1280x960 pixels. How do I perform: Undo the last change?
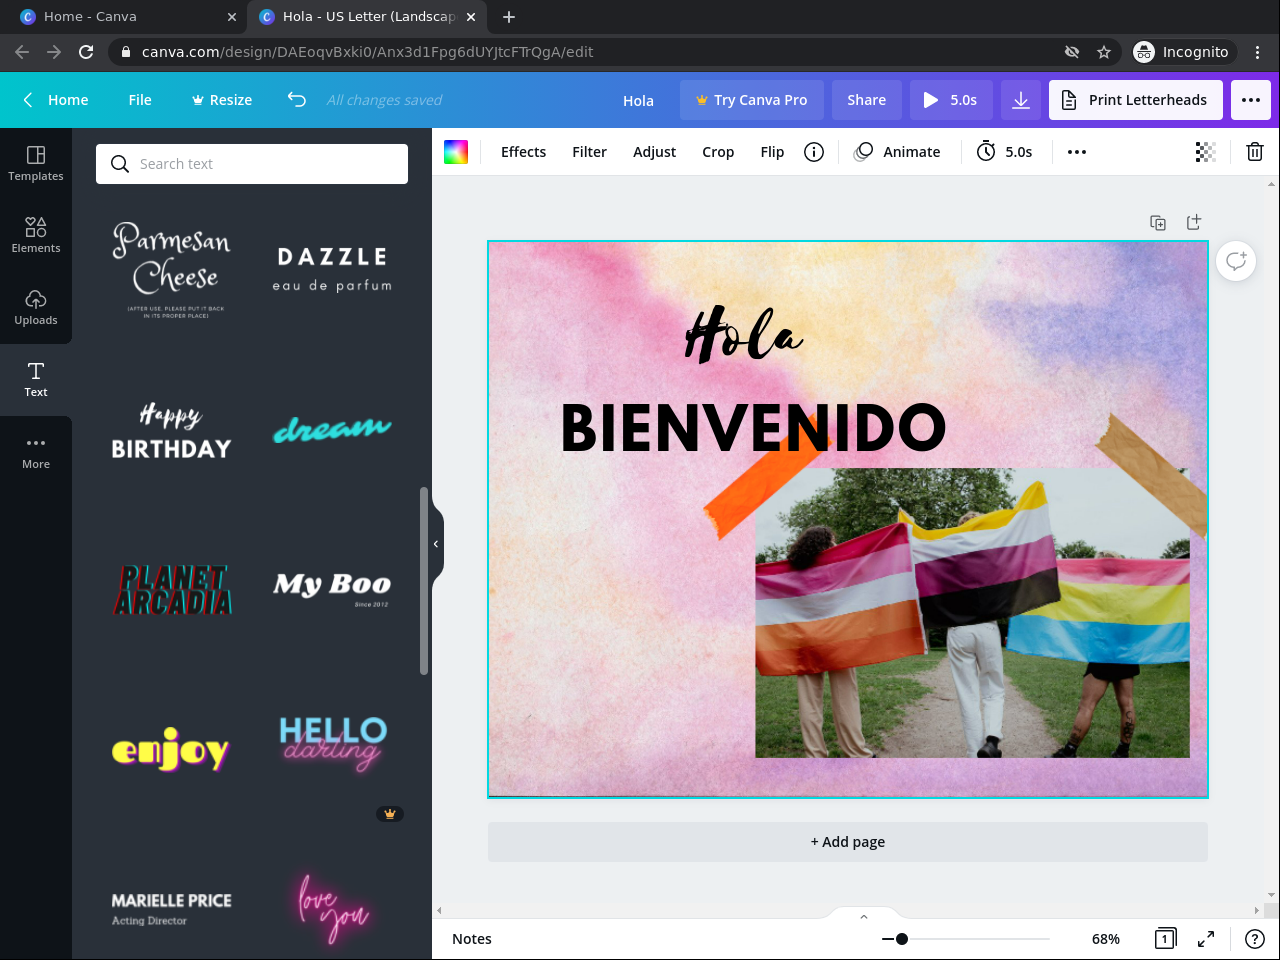tap(297, 99)
